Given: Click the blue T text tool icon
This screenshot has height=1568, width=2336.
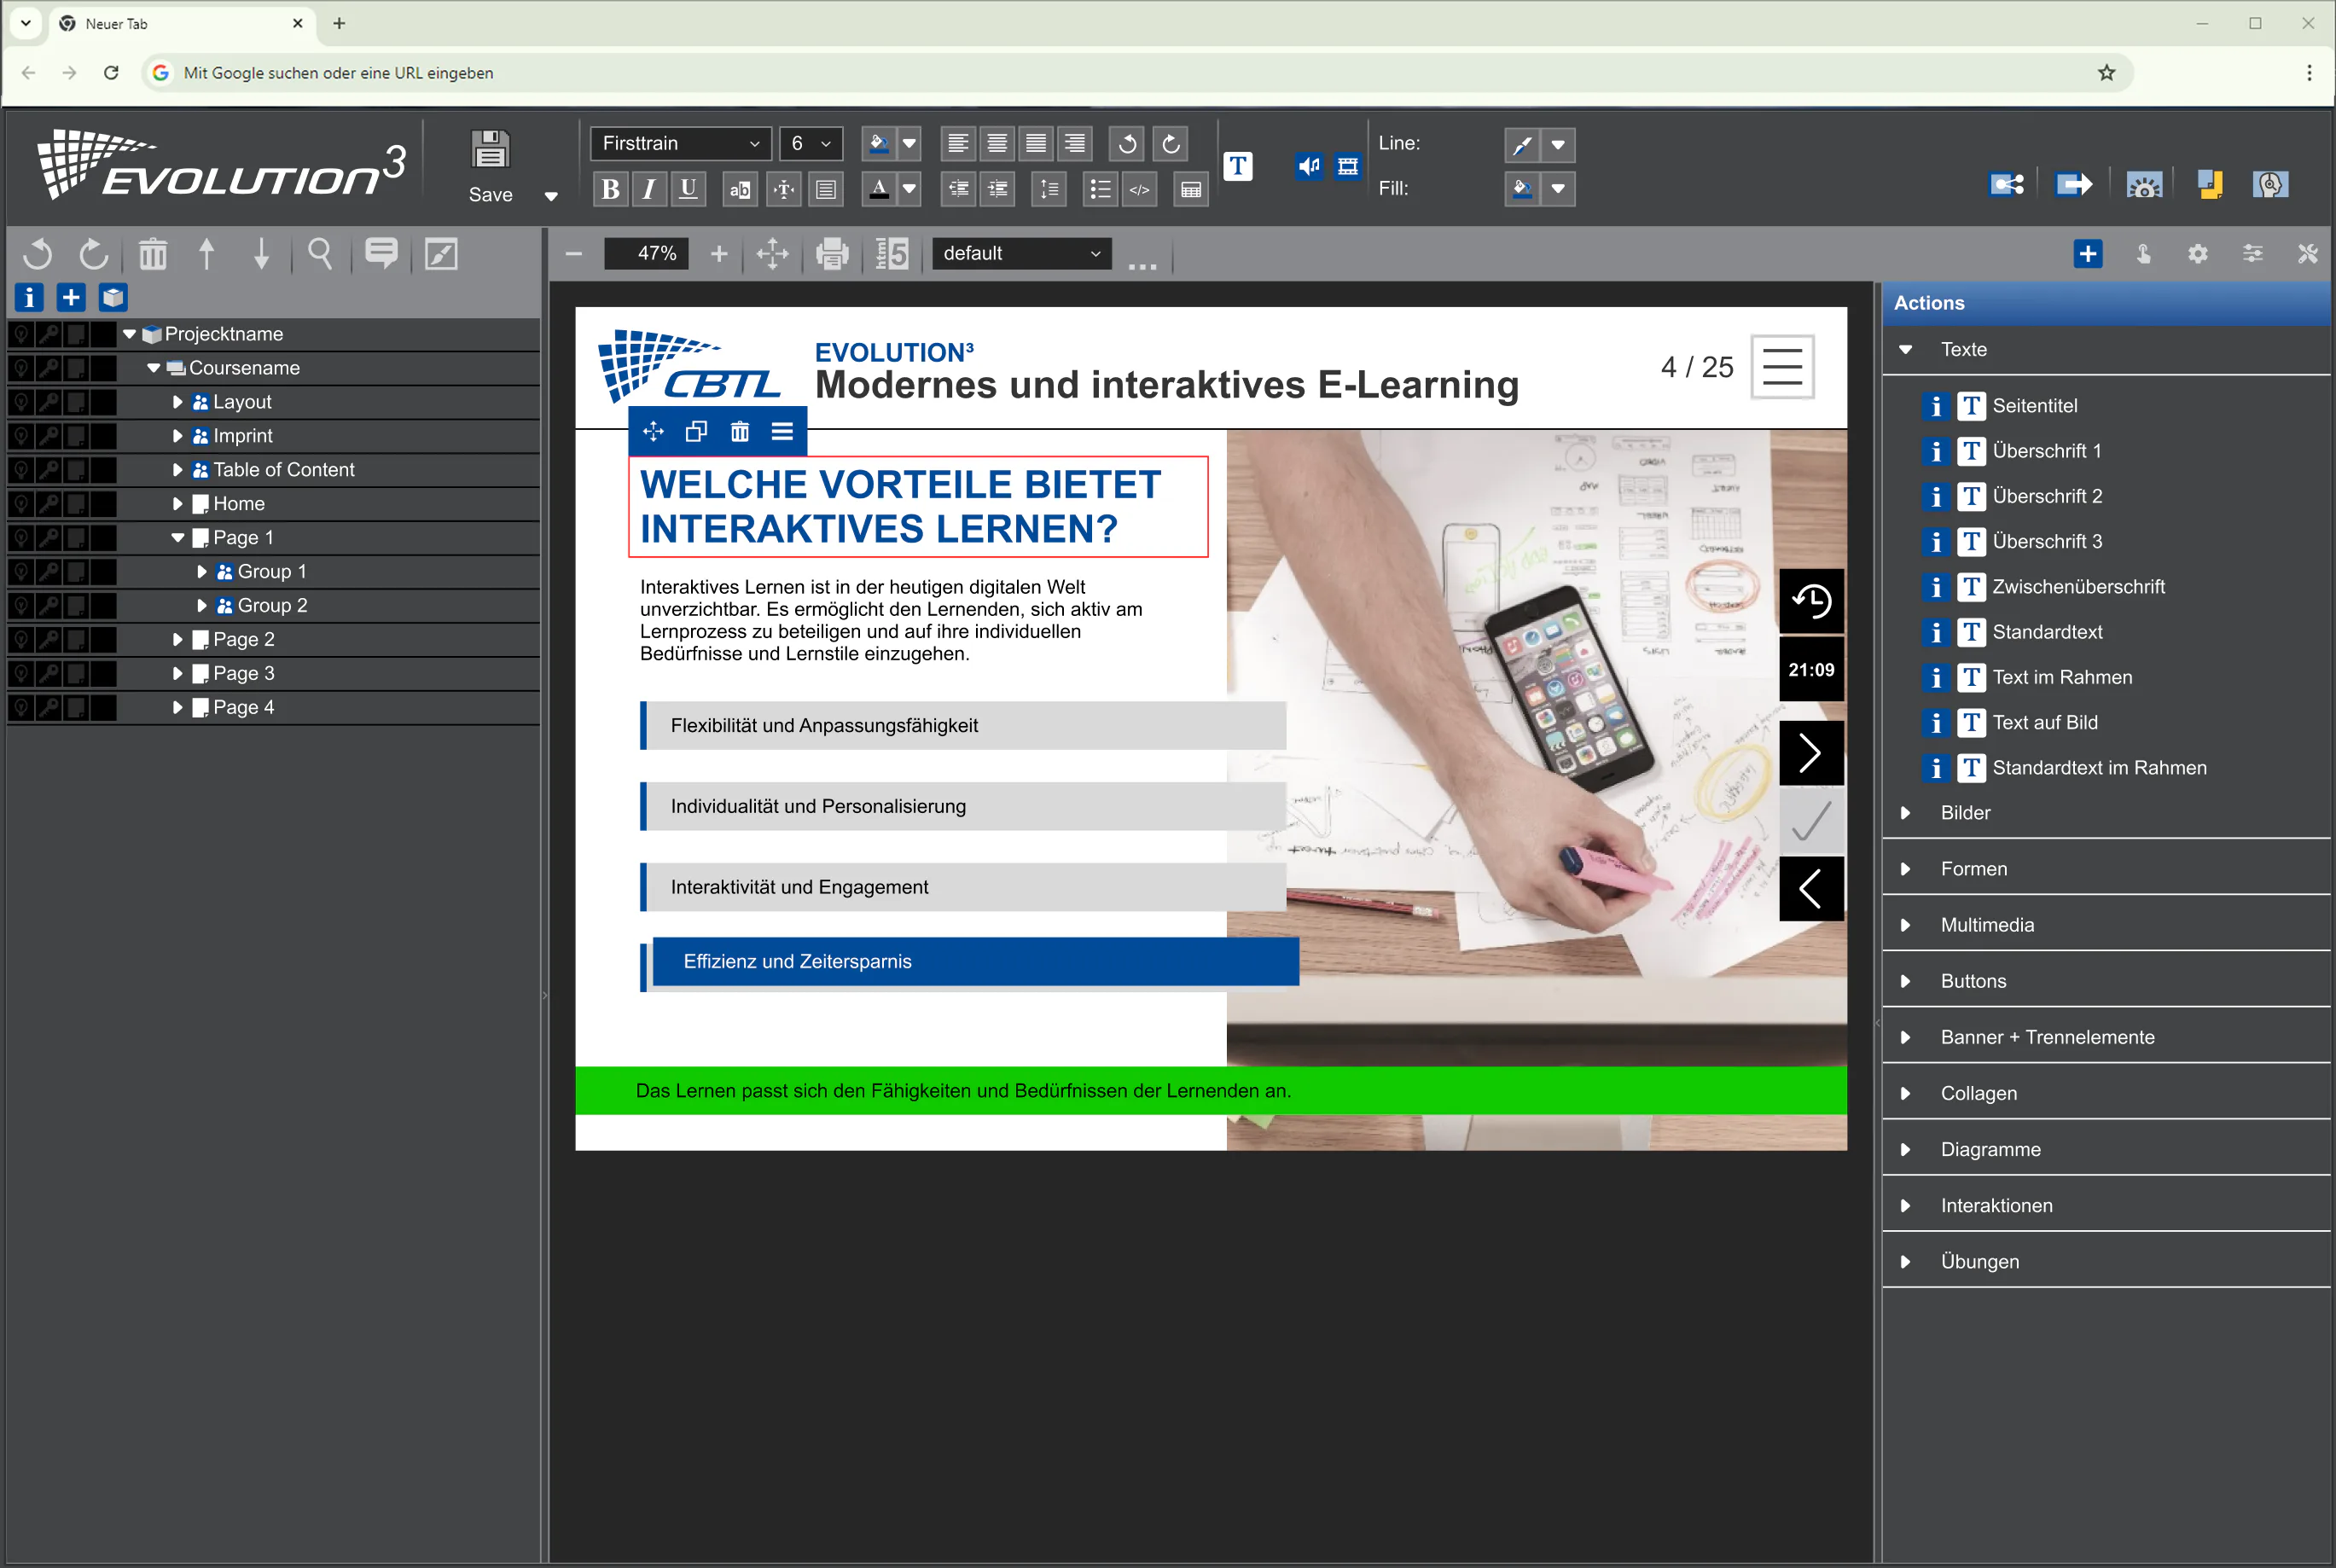Looking at the screenshot, I should 1238,166.
